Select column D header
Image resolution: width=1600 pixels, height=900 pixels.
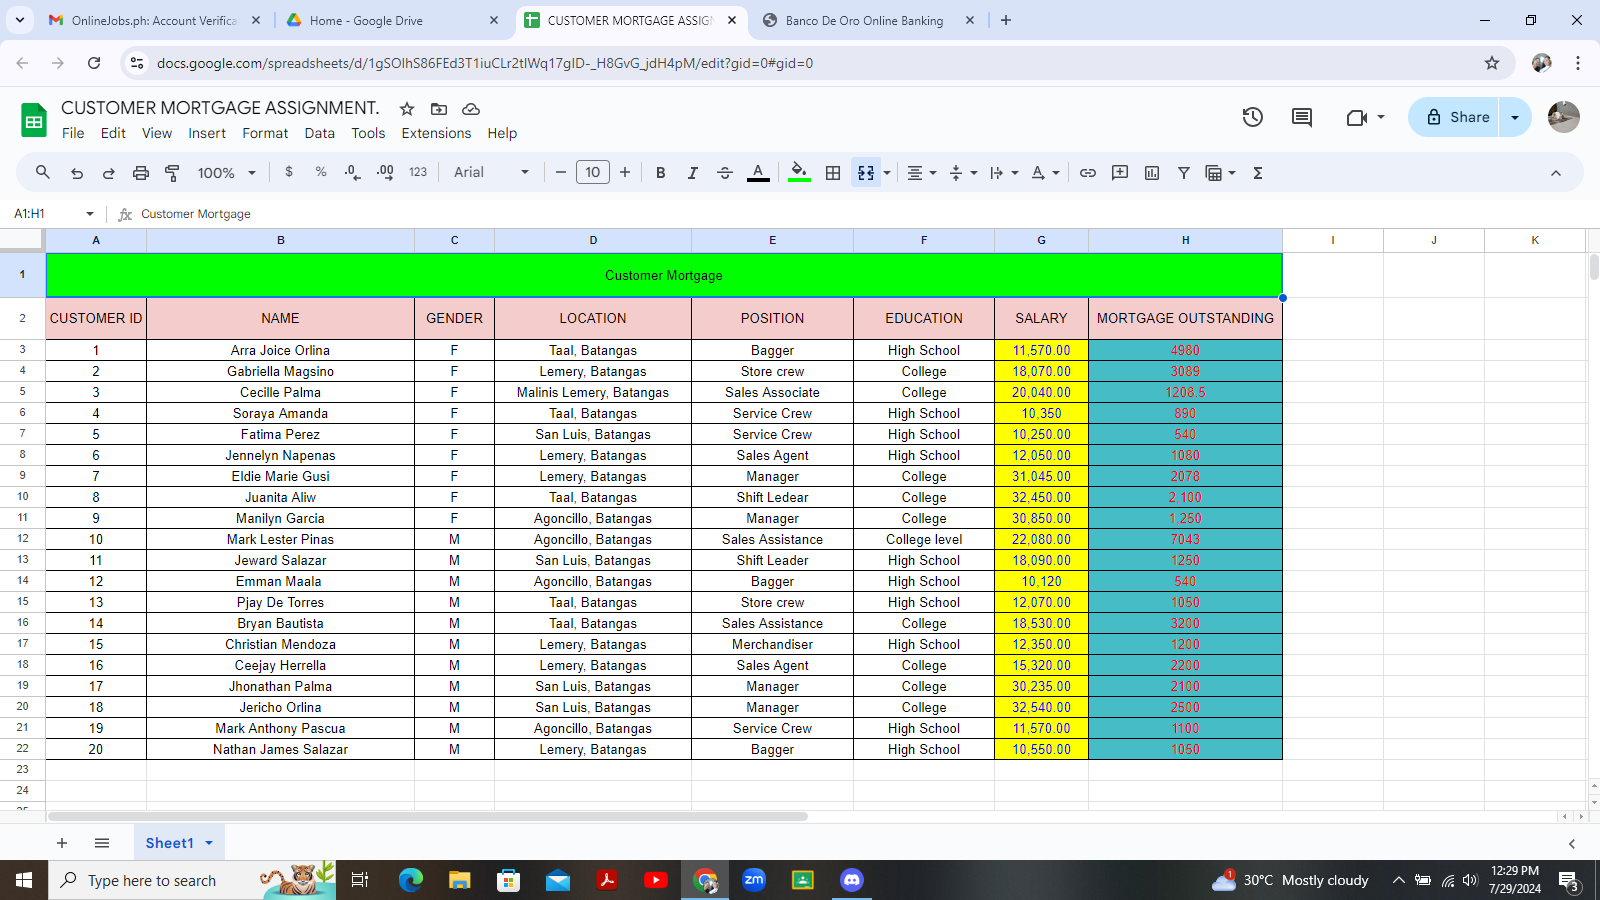coord(593,240)
